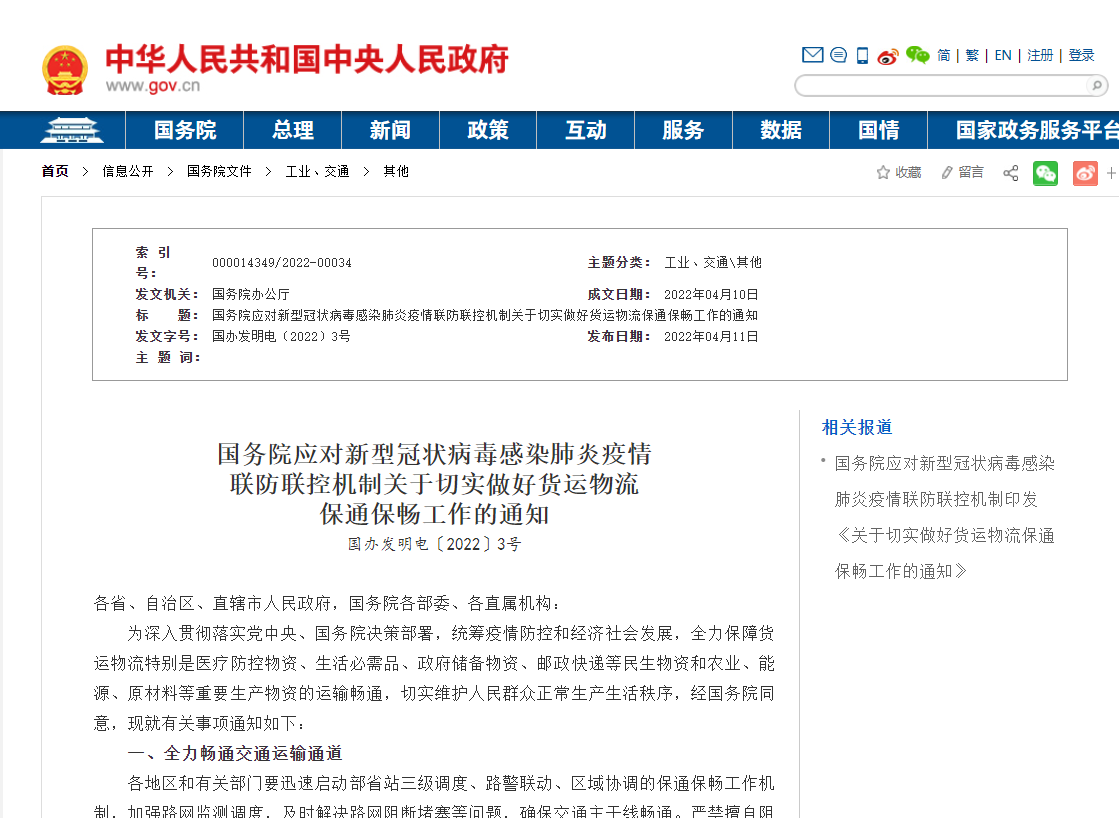
Task: Open the 国务院 menu
Action: click(x=185, y=130)
